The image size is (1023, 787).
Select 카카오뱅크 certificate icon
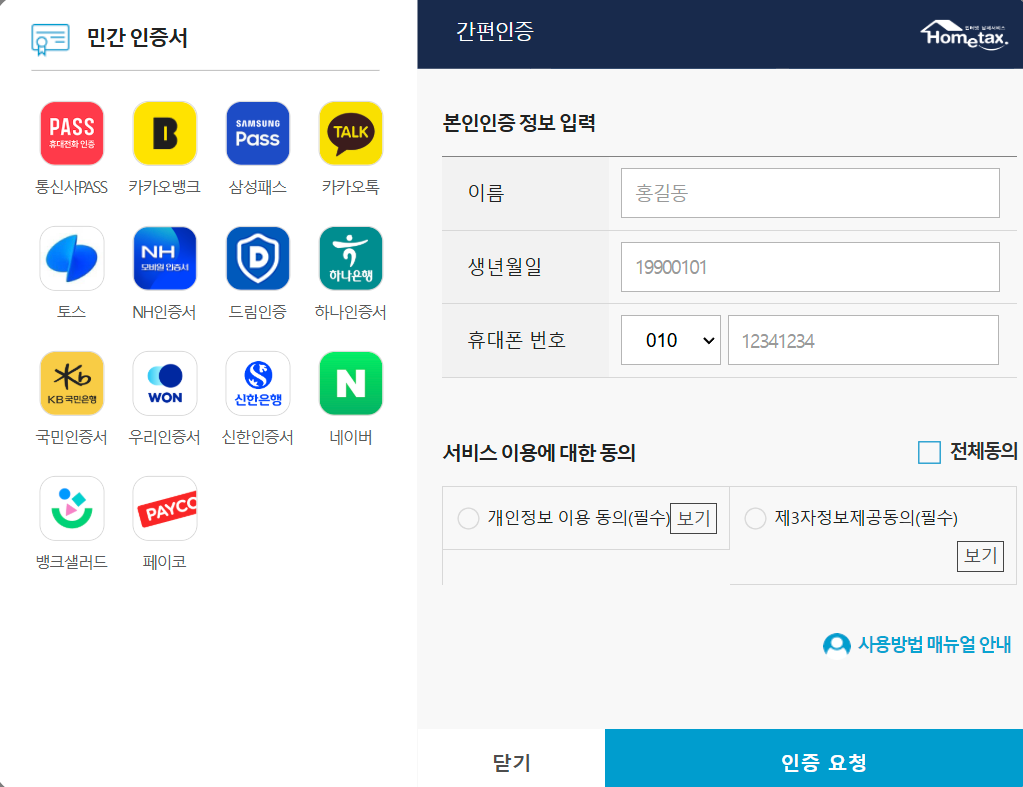(164, 132)
